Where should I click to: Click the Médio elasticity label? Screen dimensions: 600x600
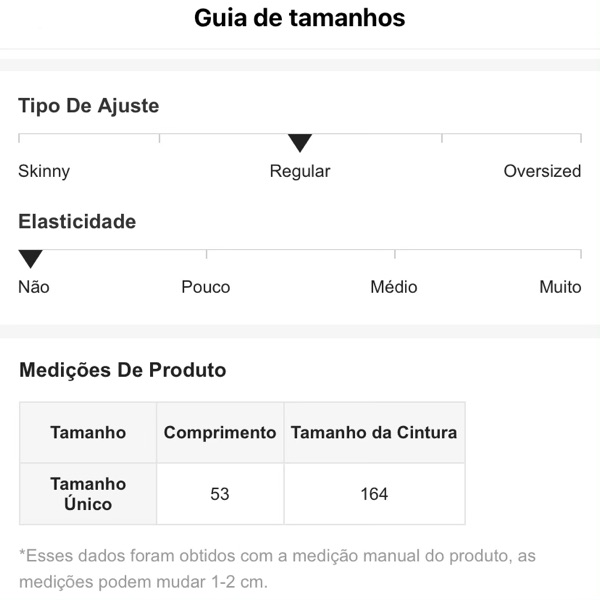coord(394,287)
